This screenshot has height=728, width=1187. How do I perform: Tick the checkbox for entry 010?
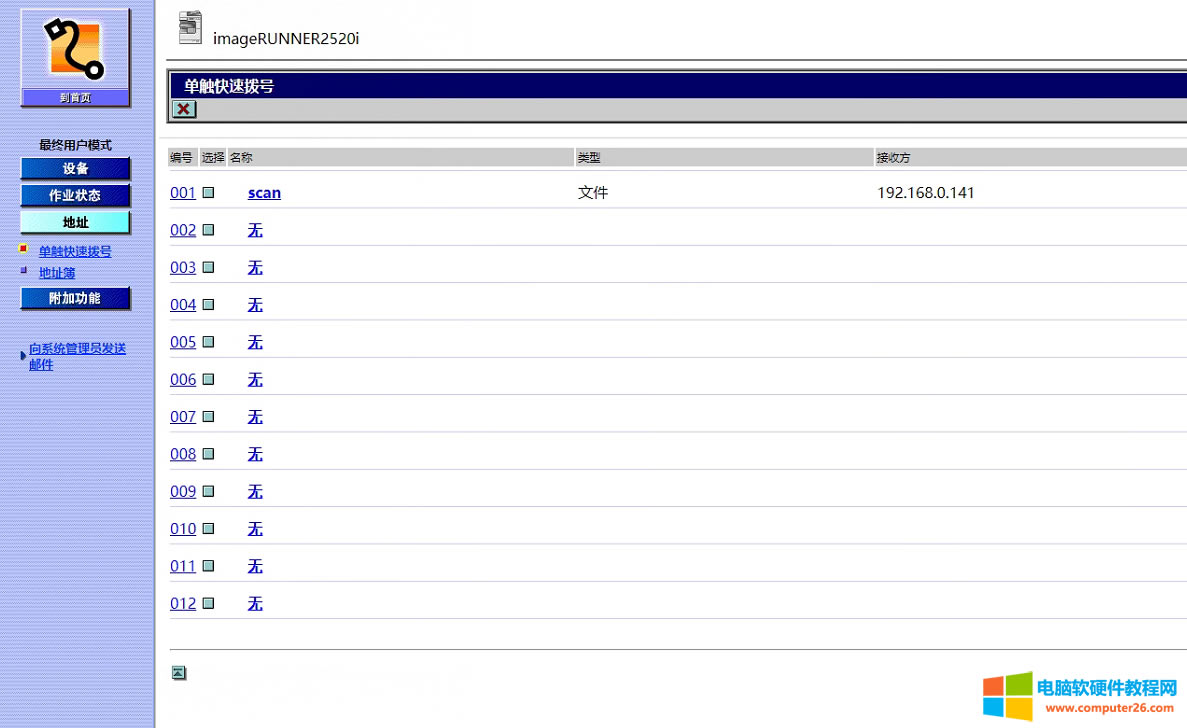[x=208, y=528]
